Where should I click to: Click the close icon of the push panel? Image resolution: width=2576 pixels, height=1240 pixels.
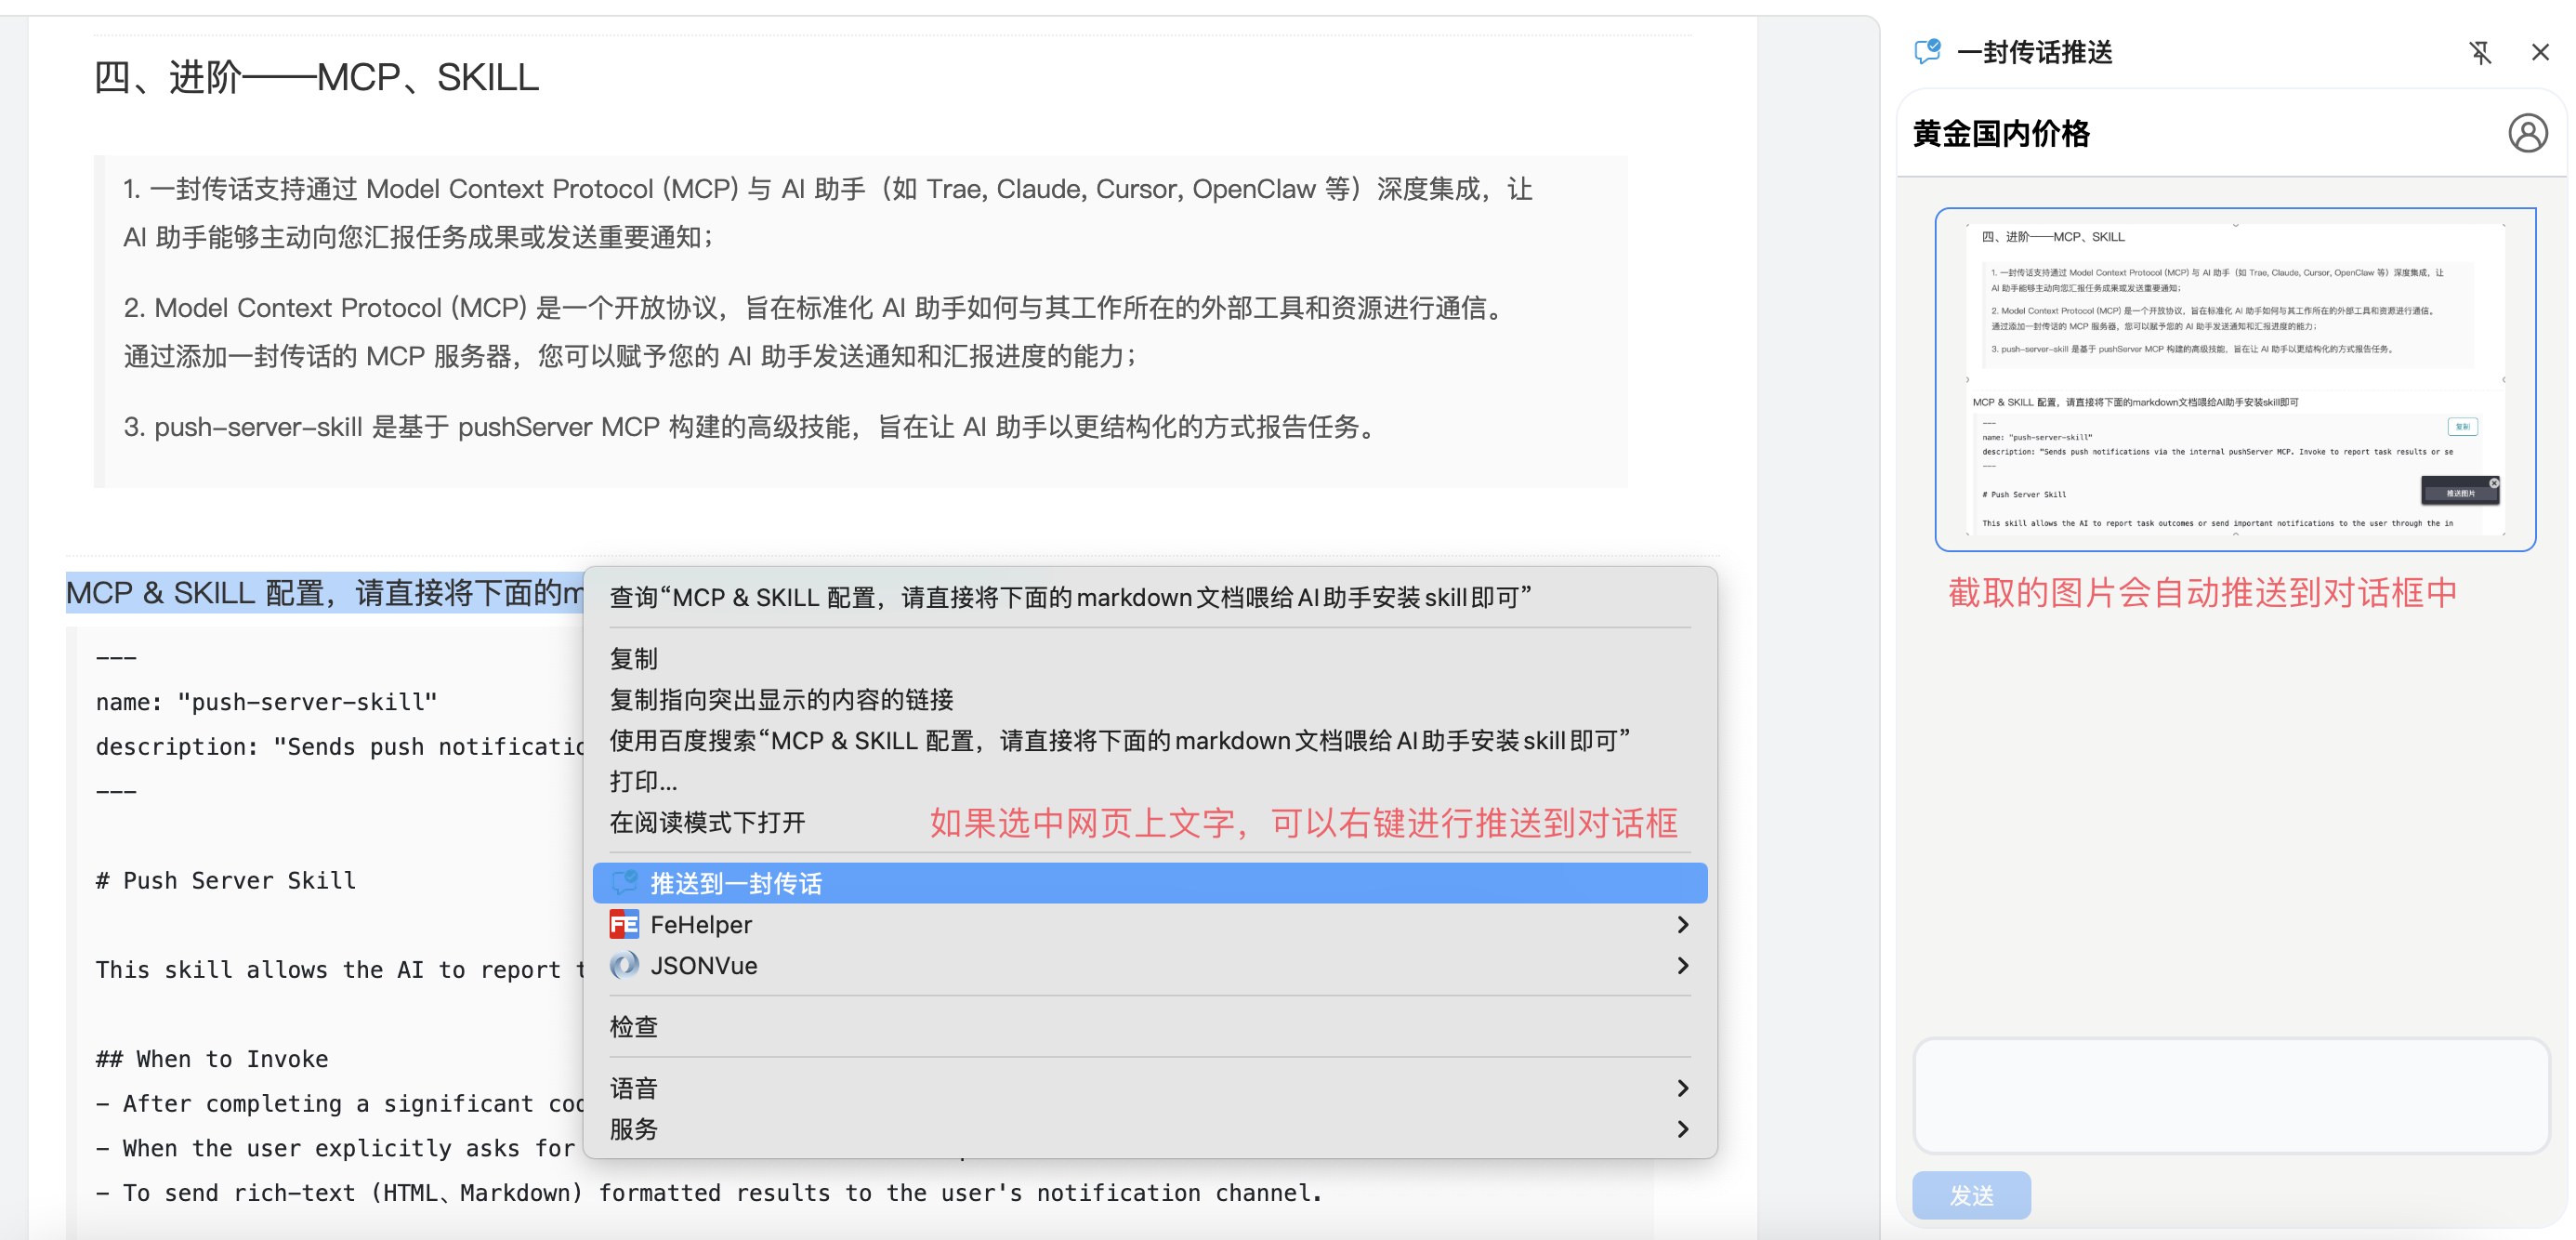coord(2539,52)
